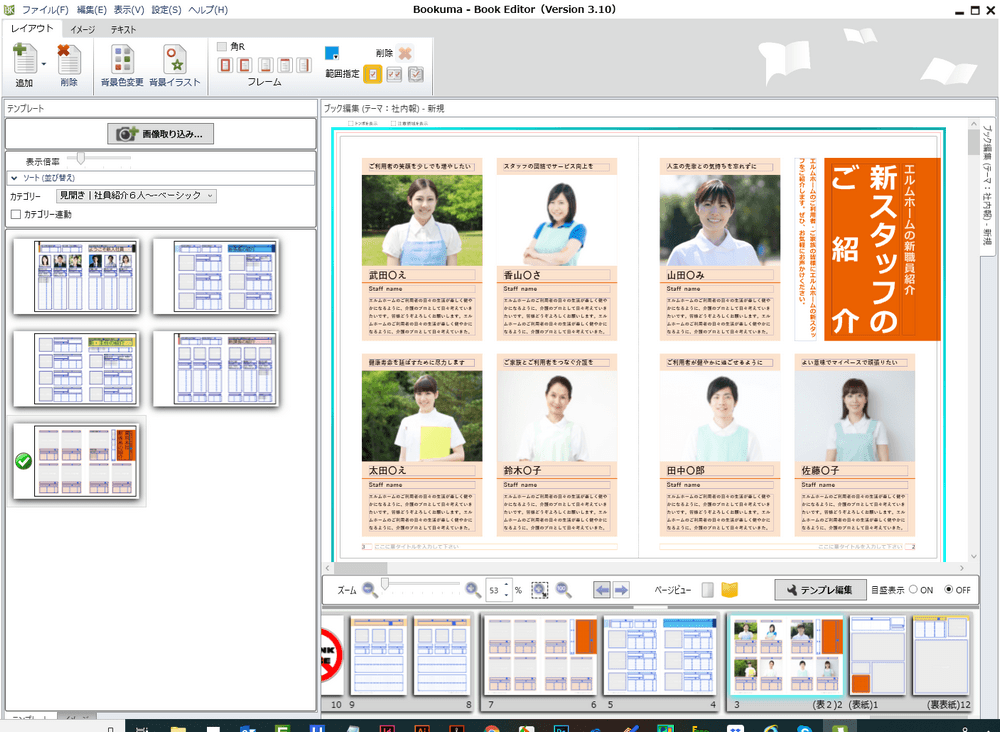Select the yellow open-book page view icon
The height and width of the screenshot is (732, 1000).
pyautogui.click(x=729, y=590)
